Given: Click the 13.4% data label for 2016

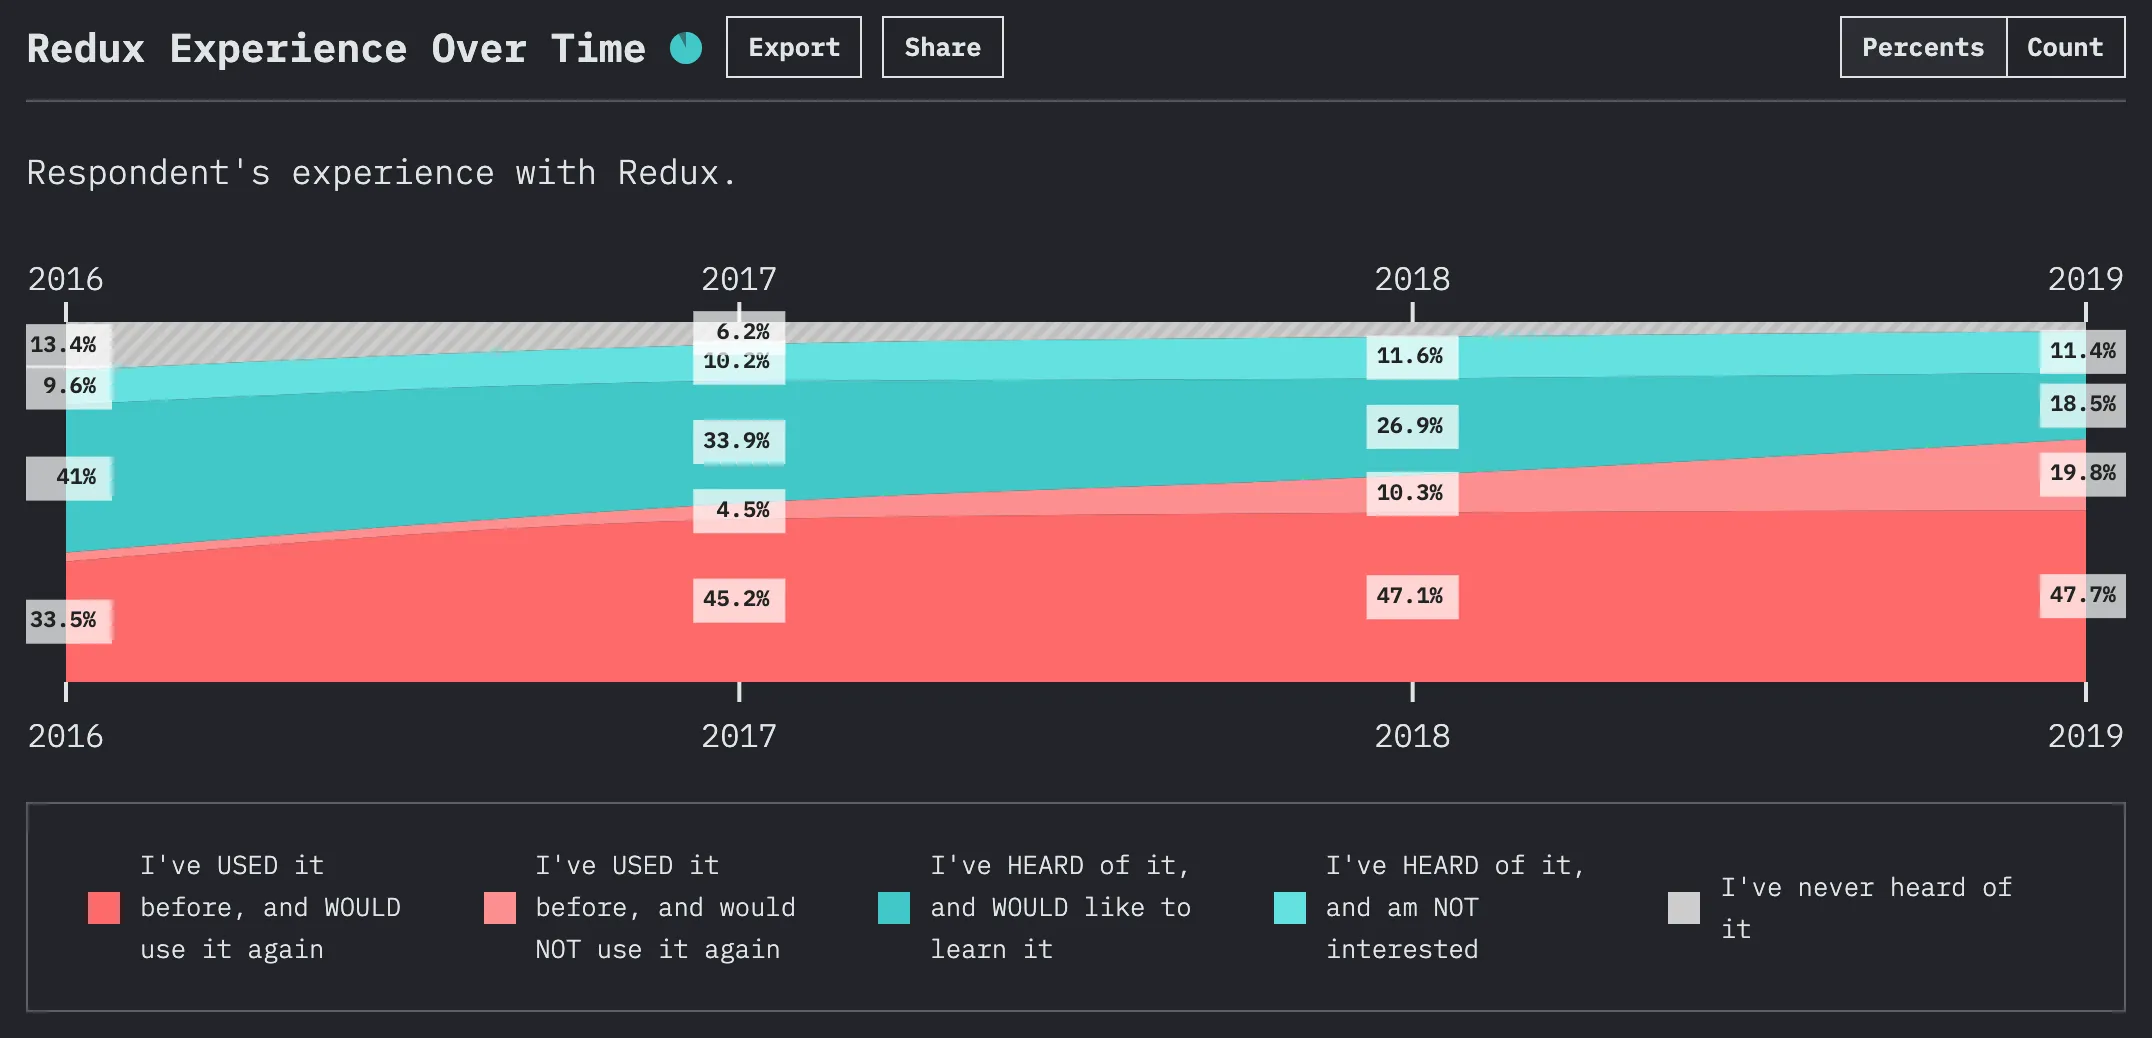Looking at the screenshot, I should [x=68, y=345].
